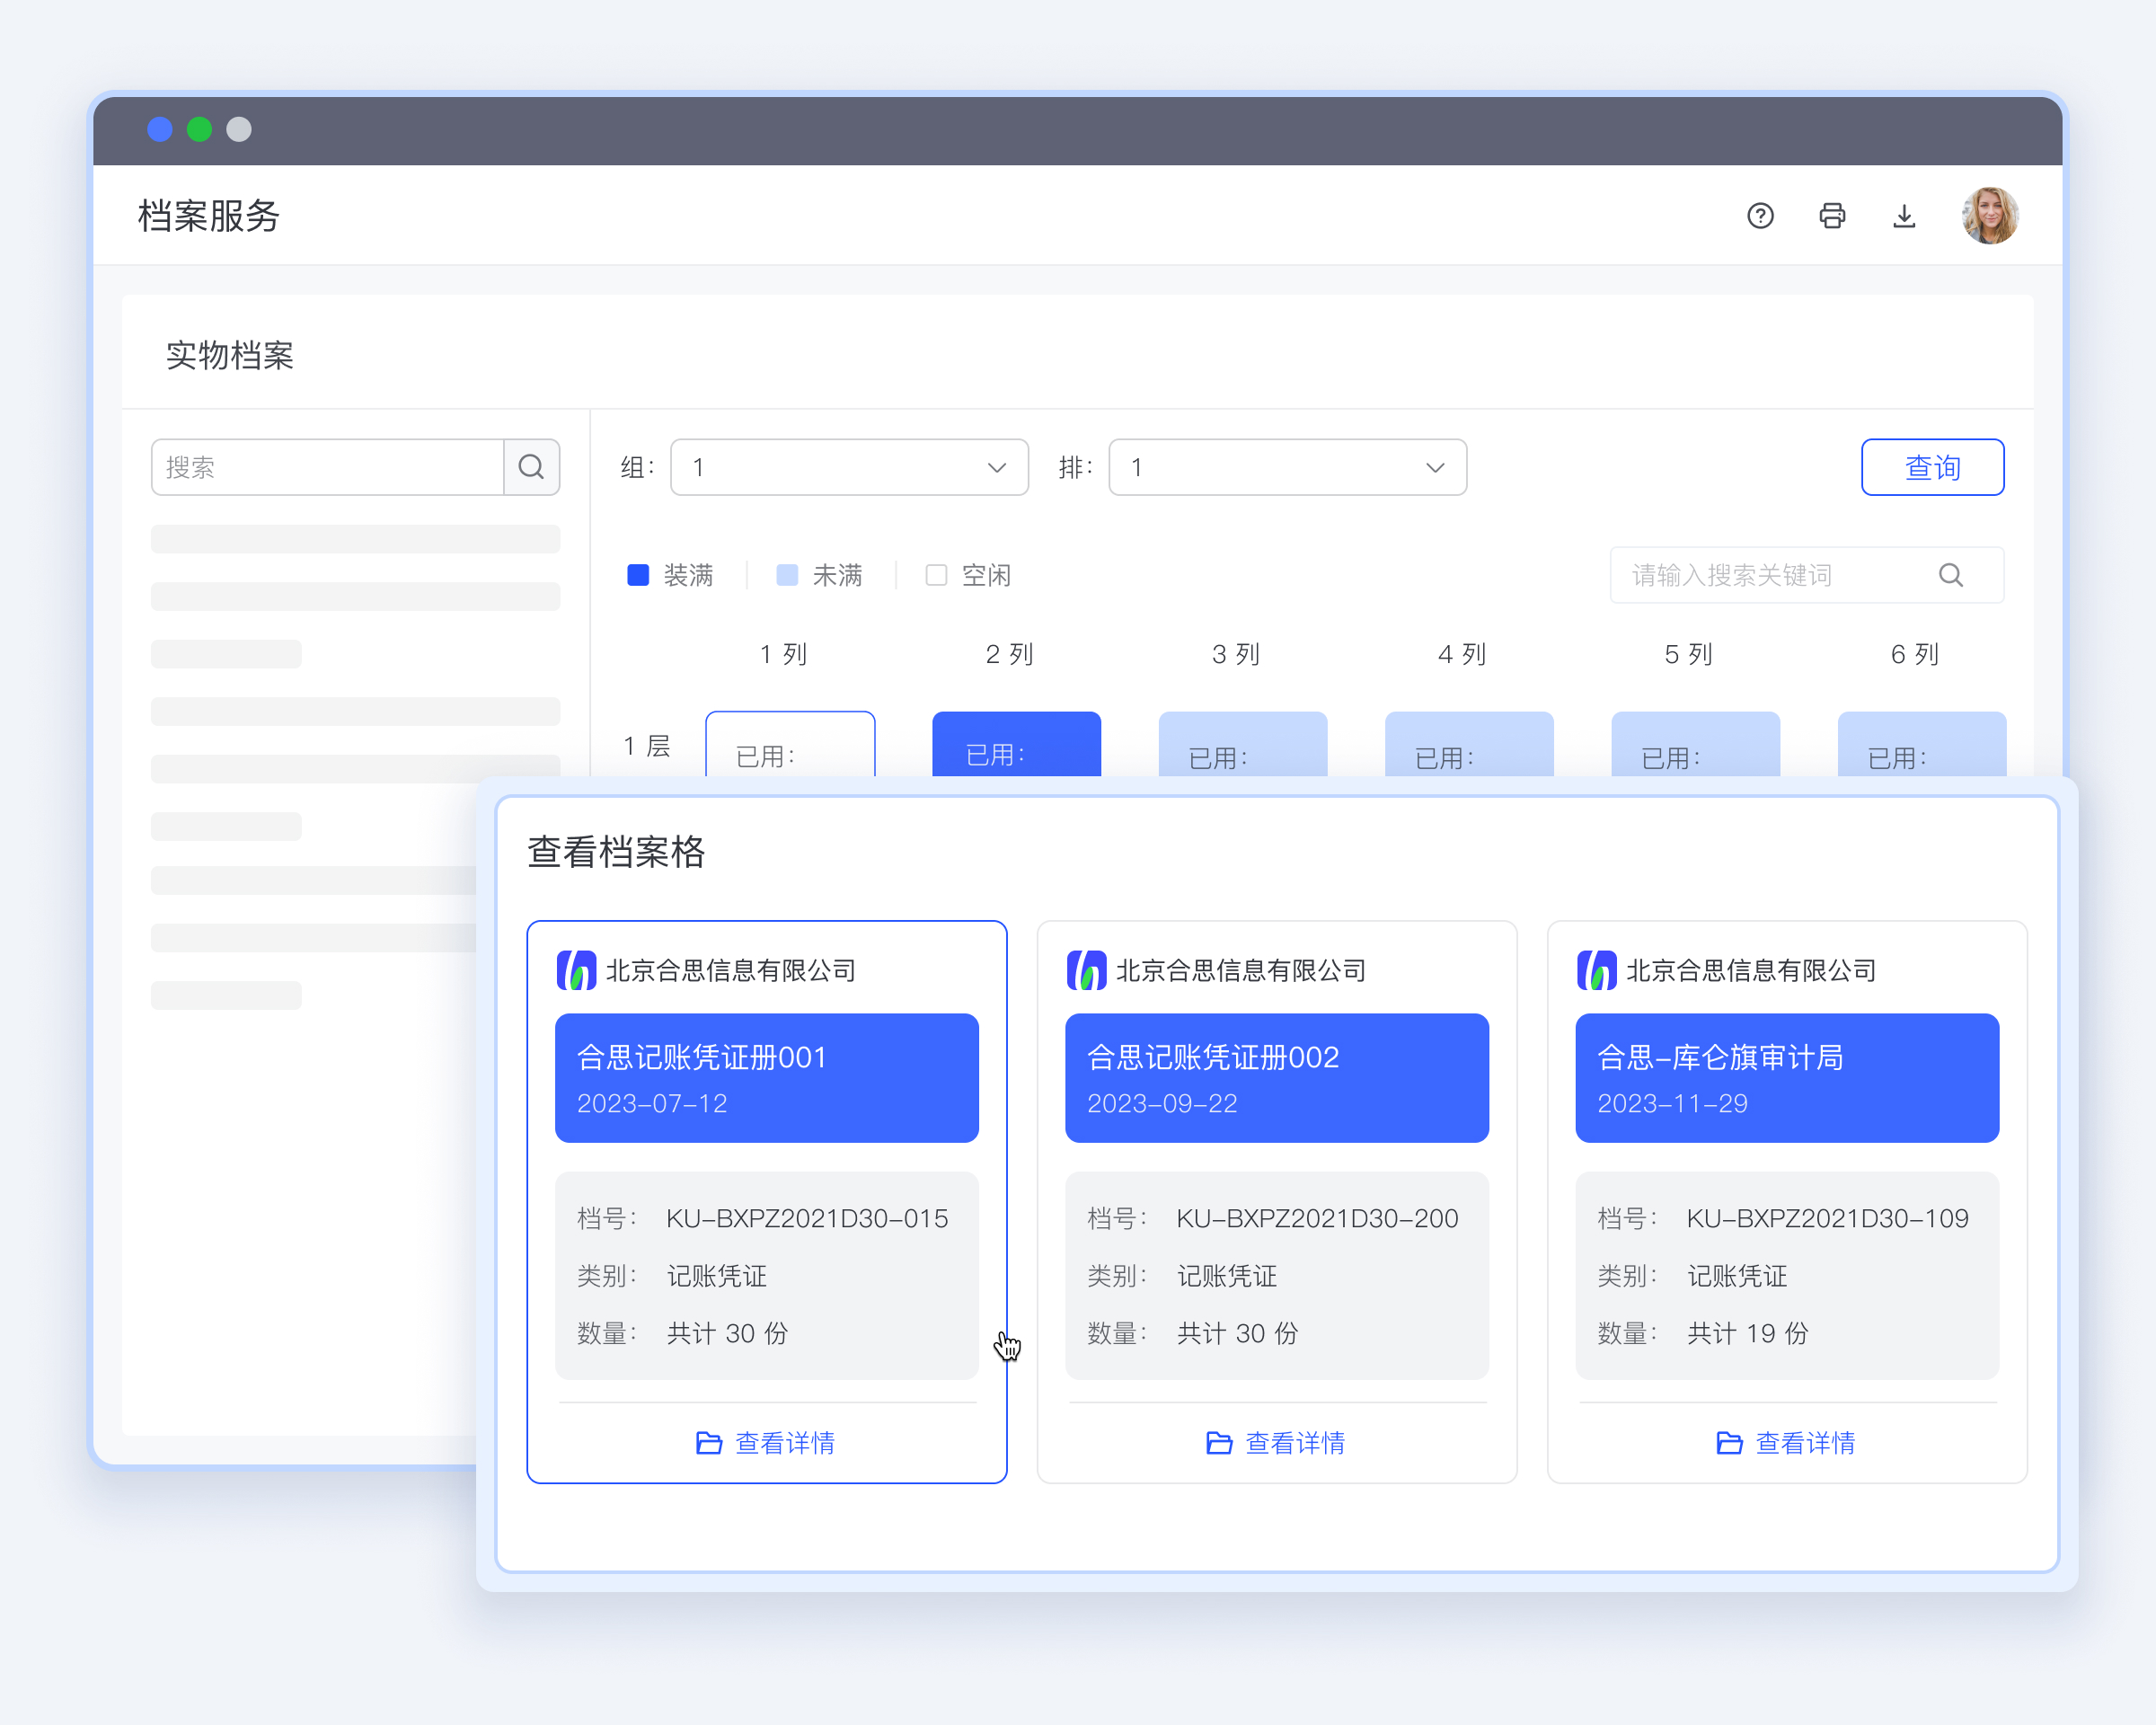The image size is (2156, 1725).
Task: Open the 组 dropdown selector
Action: point(849,467)
